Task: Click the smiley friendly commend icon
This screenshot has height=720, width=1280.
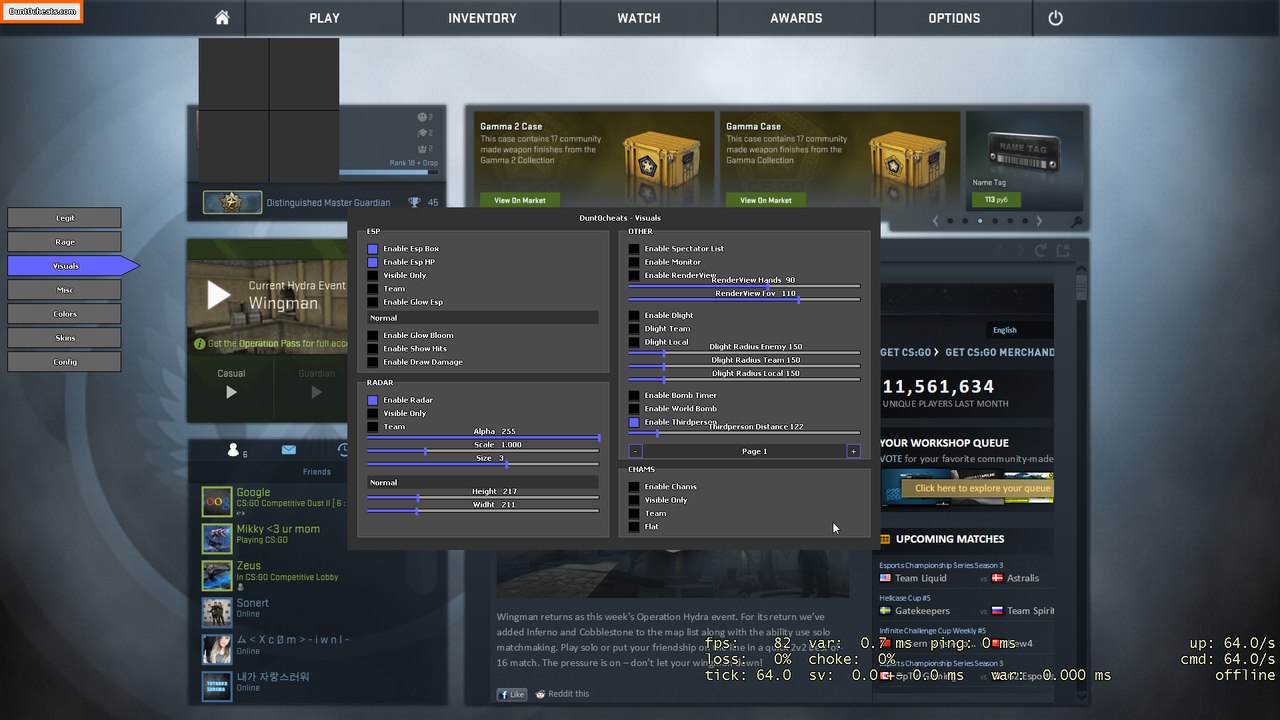Action: click(x=423, y=117)
